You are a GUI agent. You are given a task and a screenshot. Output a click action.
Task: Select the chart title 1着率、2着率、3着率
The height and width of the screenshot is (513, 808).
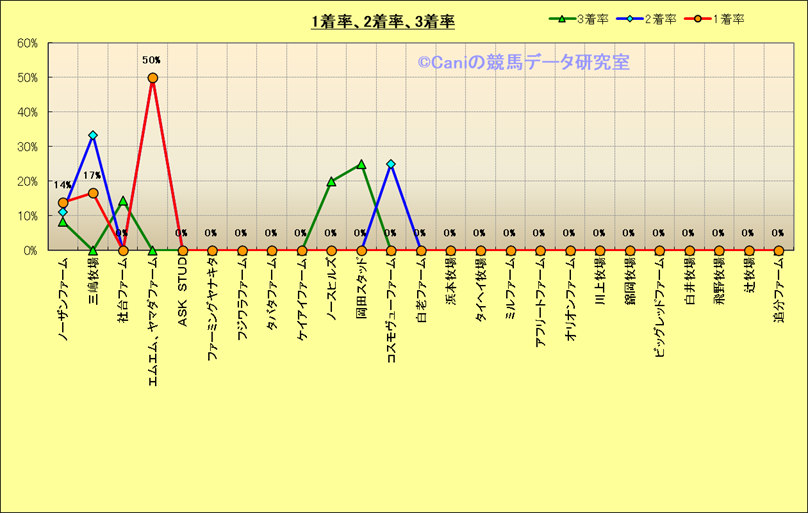[x=383, y=21]
